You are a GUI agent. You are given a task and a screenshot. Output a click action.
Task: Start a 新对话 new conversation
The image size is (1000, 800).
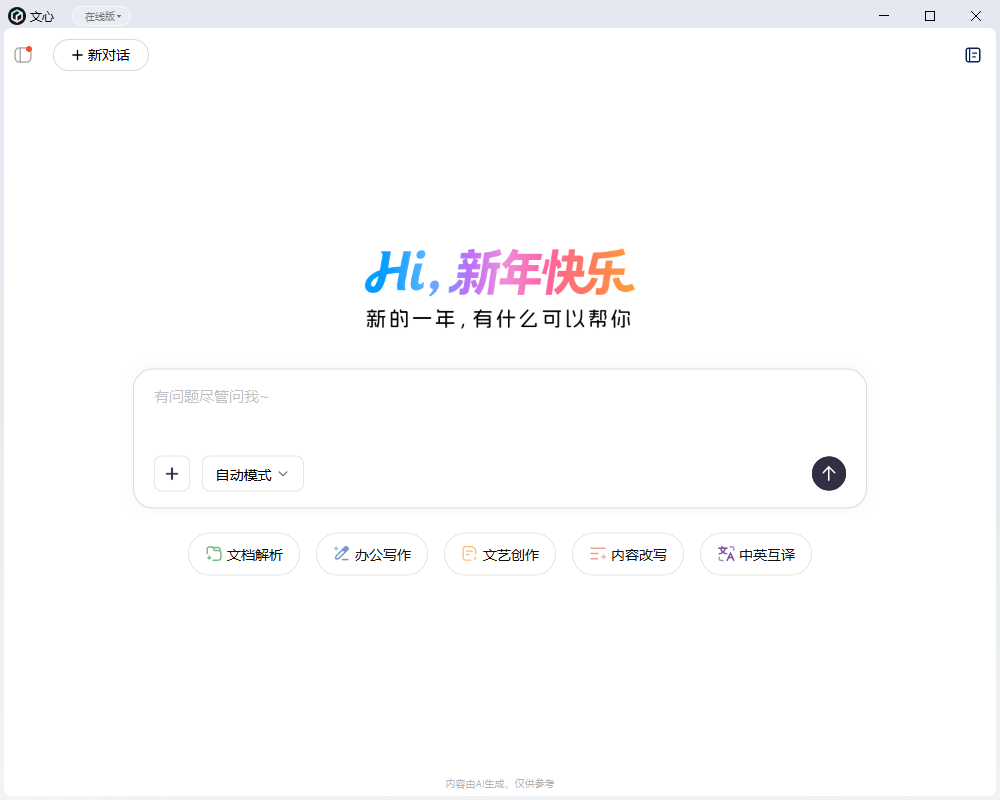point(100,55)
